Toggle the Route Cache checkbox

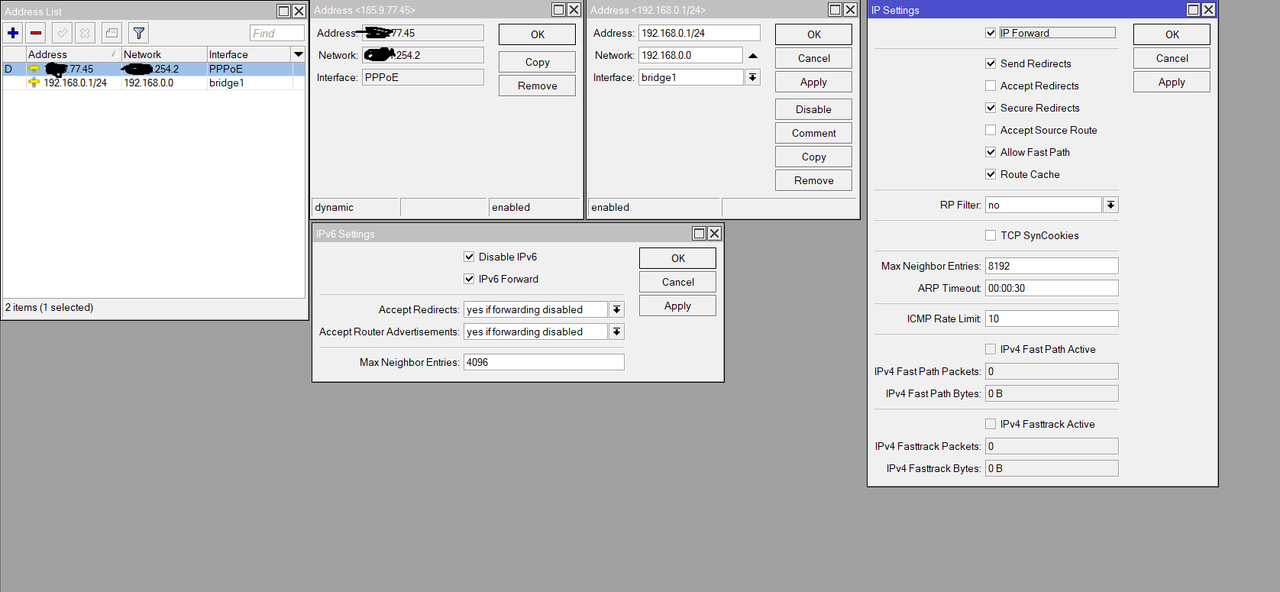coord(991,174)
